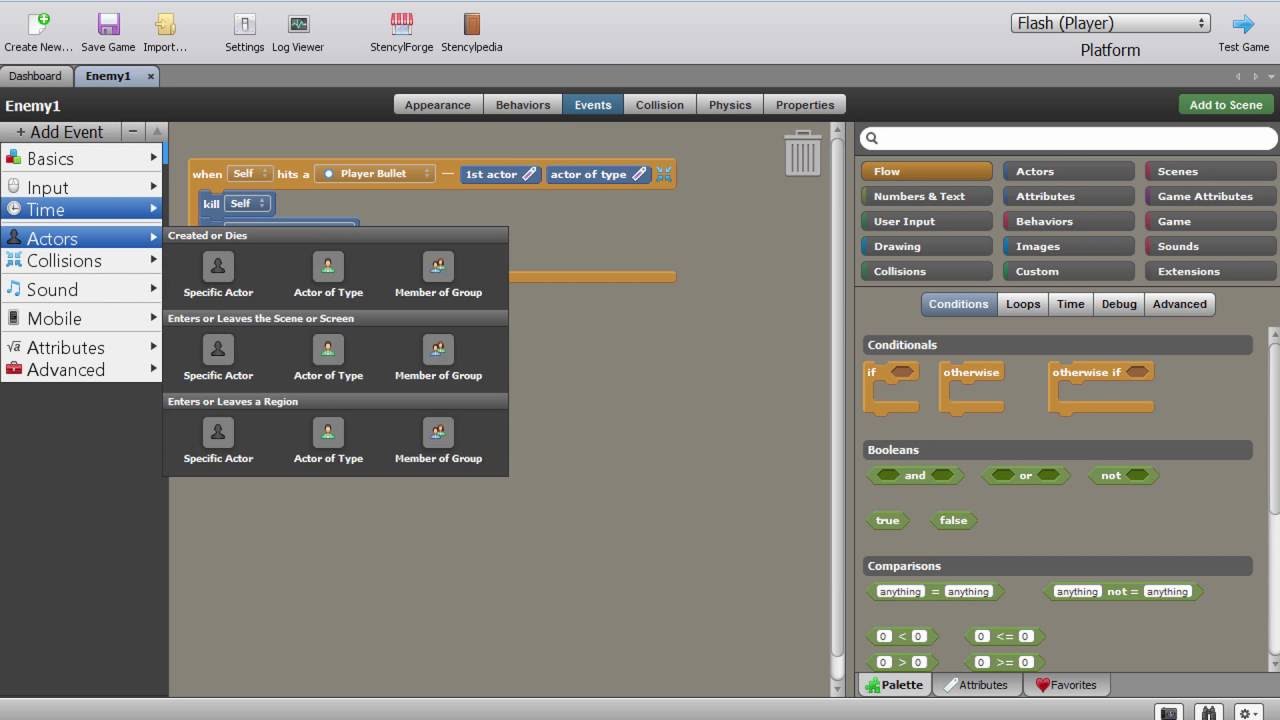Expand the Sound event menu
This screenshot has width=1280, height=720.
(82, 289)
